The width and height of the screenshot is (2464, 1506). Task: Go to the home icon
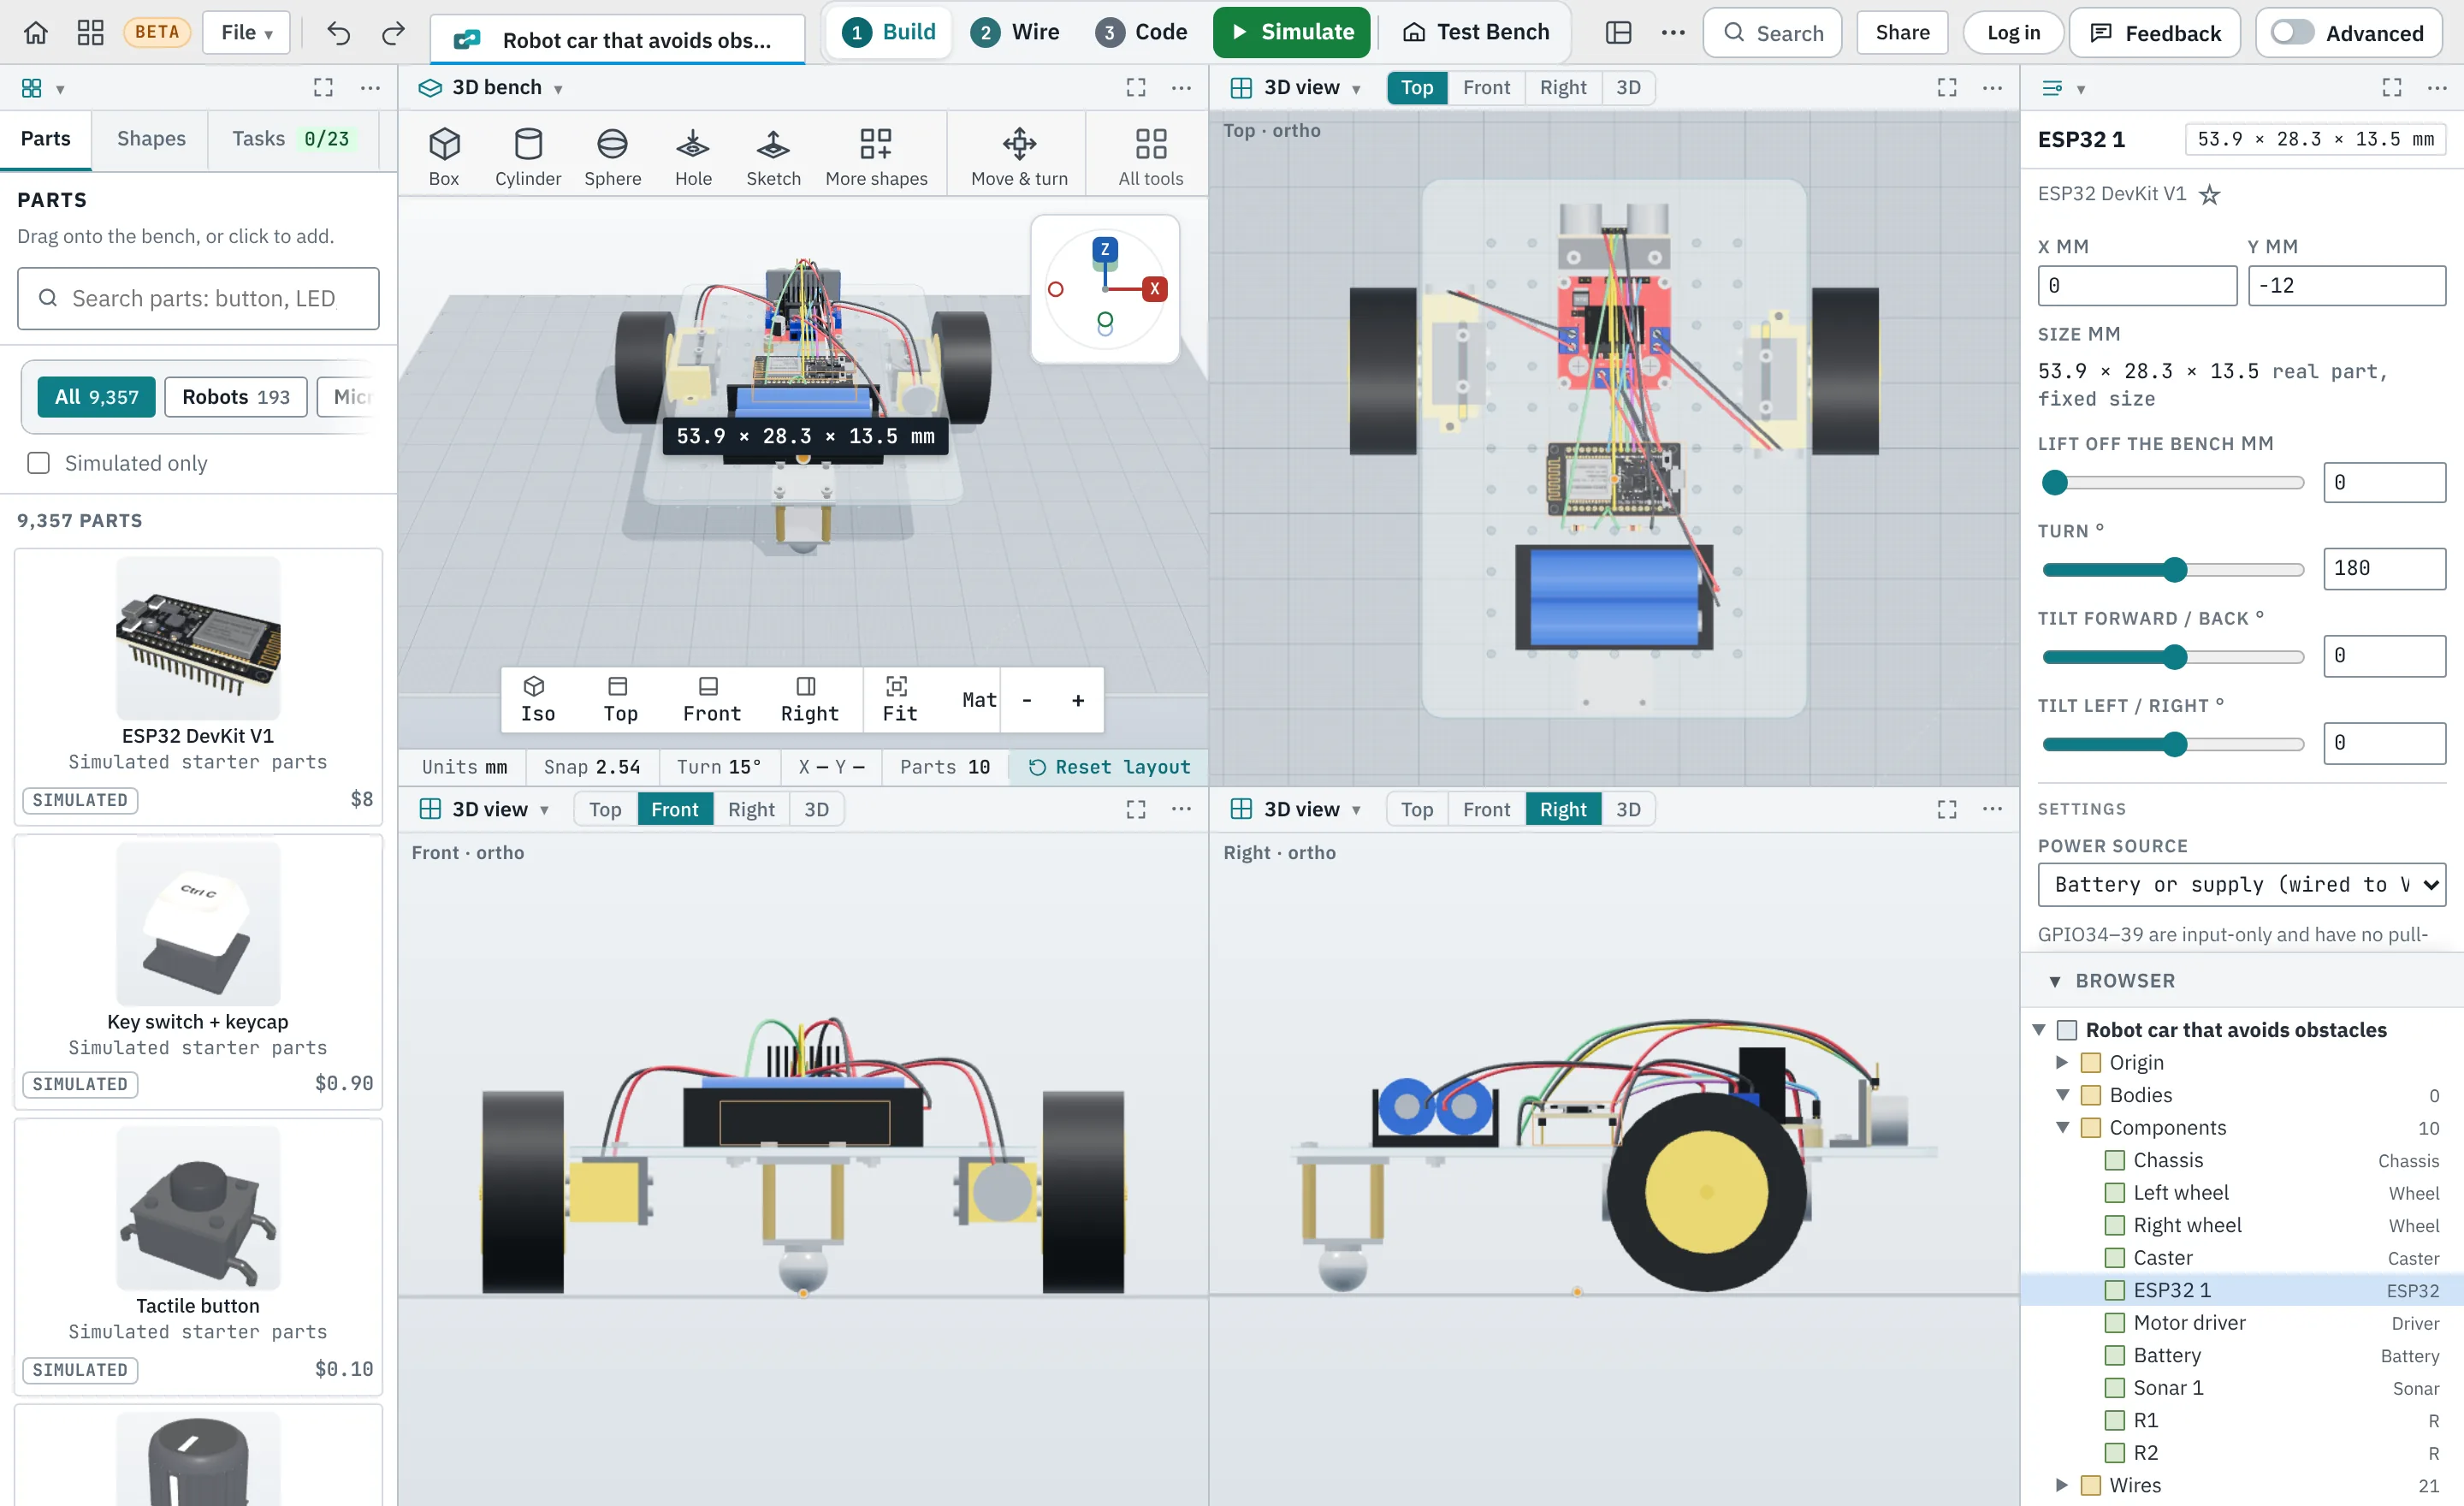[x=36, y=32]
